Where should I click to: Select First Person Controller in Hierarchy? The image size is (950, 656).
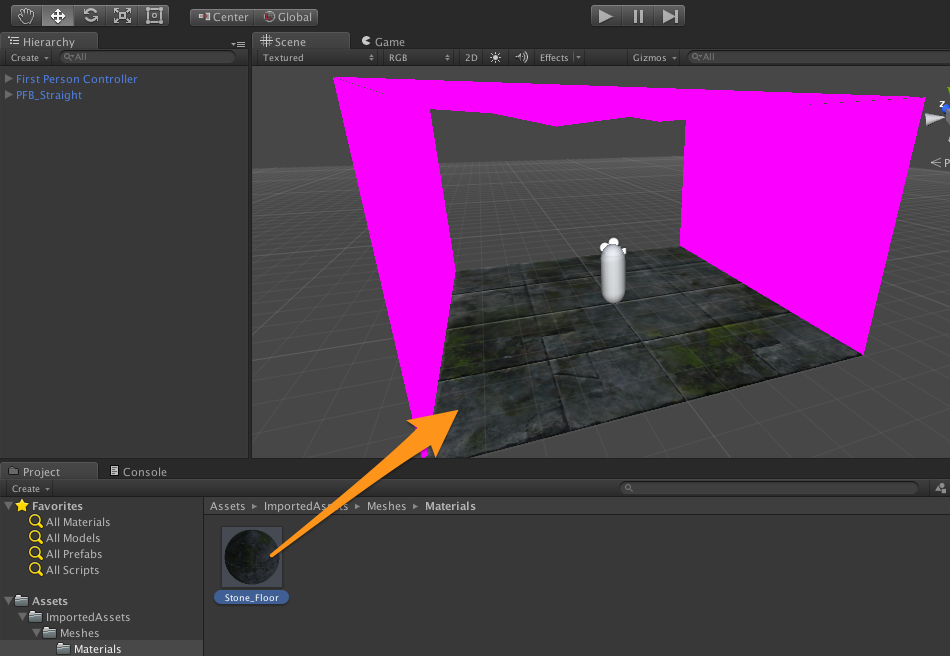click(76, 79)
